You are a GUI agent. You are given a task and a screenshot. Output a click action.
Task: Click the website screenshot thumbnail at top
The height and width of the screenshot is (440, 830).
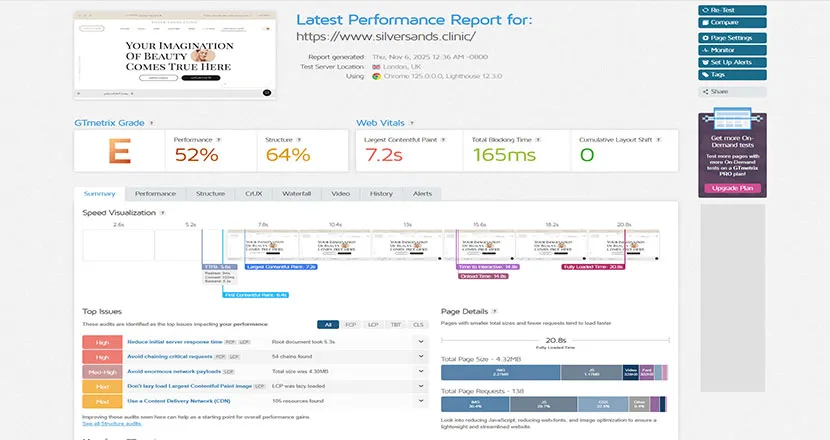tap(175, 55)
